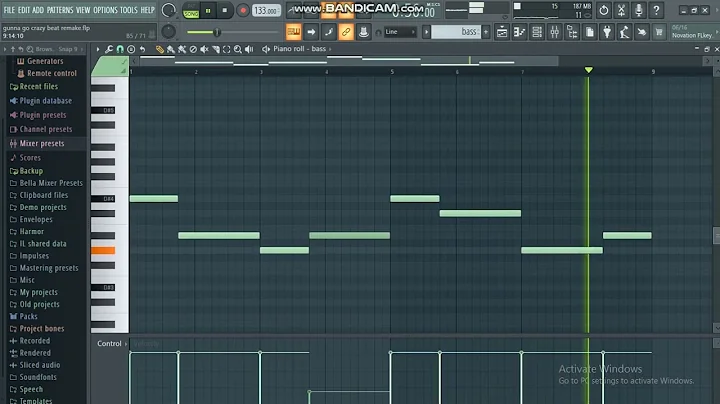The height and width of the screenshot is (404, 720).
Task: Click the browser search magnifier icon
Action: [30, 49]
